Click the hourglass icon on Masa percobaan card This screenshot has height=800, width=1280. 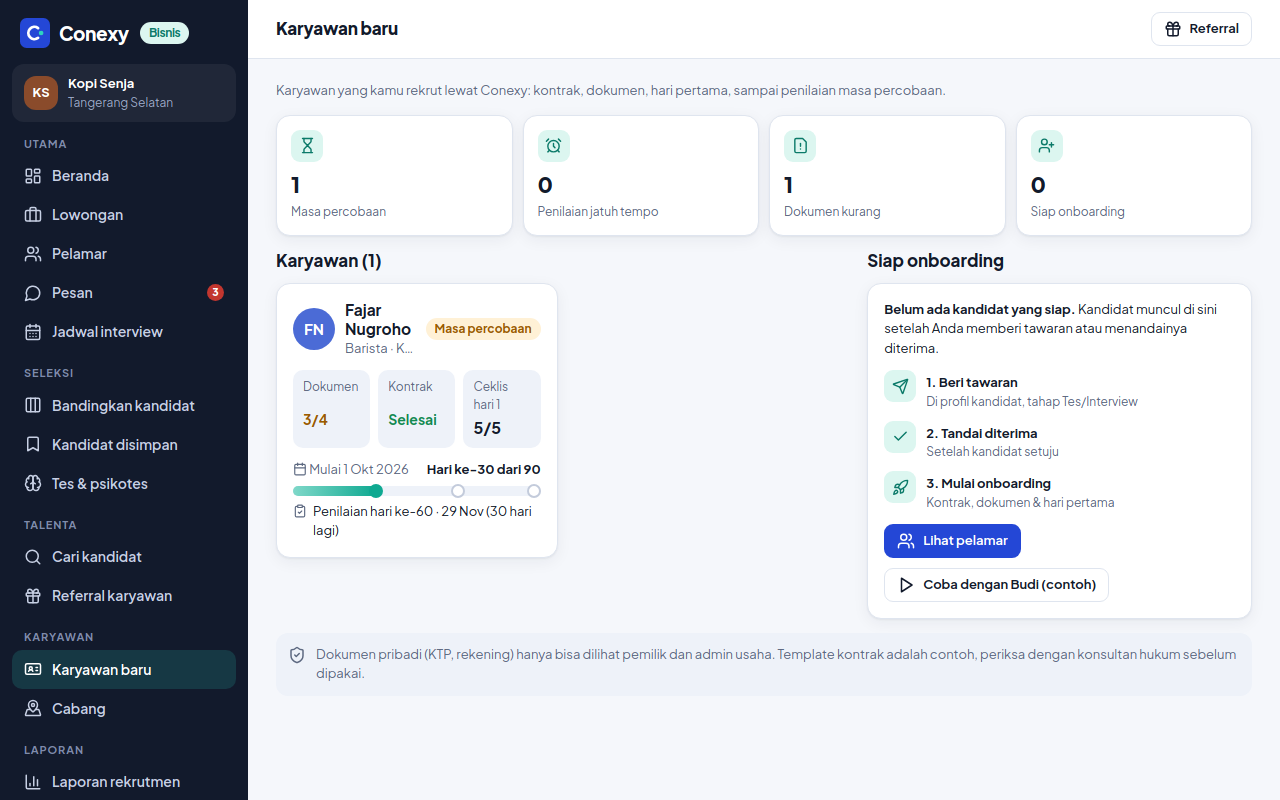(307, 146)
